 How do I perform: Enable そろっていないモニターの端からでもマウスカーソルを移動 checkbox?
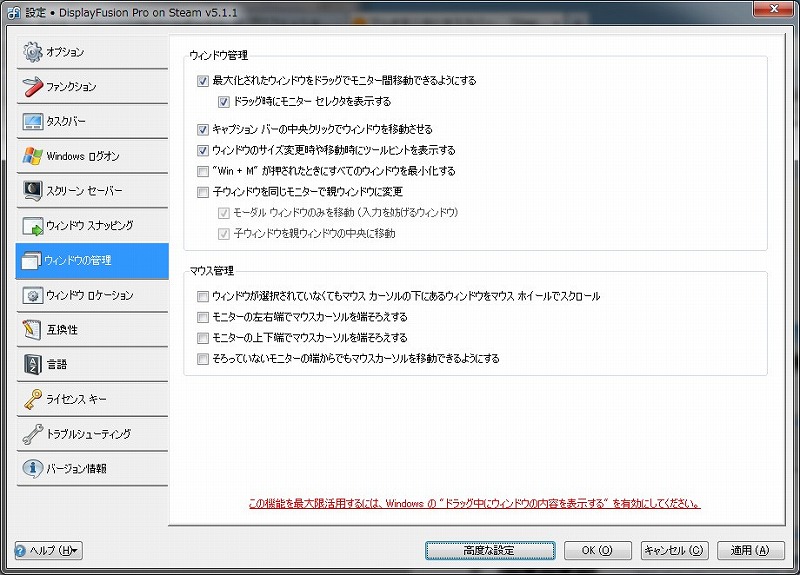point(203,359)
